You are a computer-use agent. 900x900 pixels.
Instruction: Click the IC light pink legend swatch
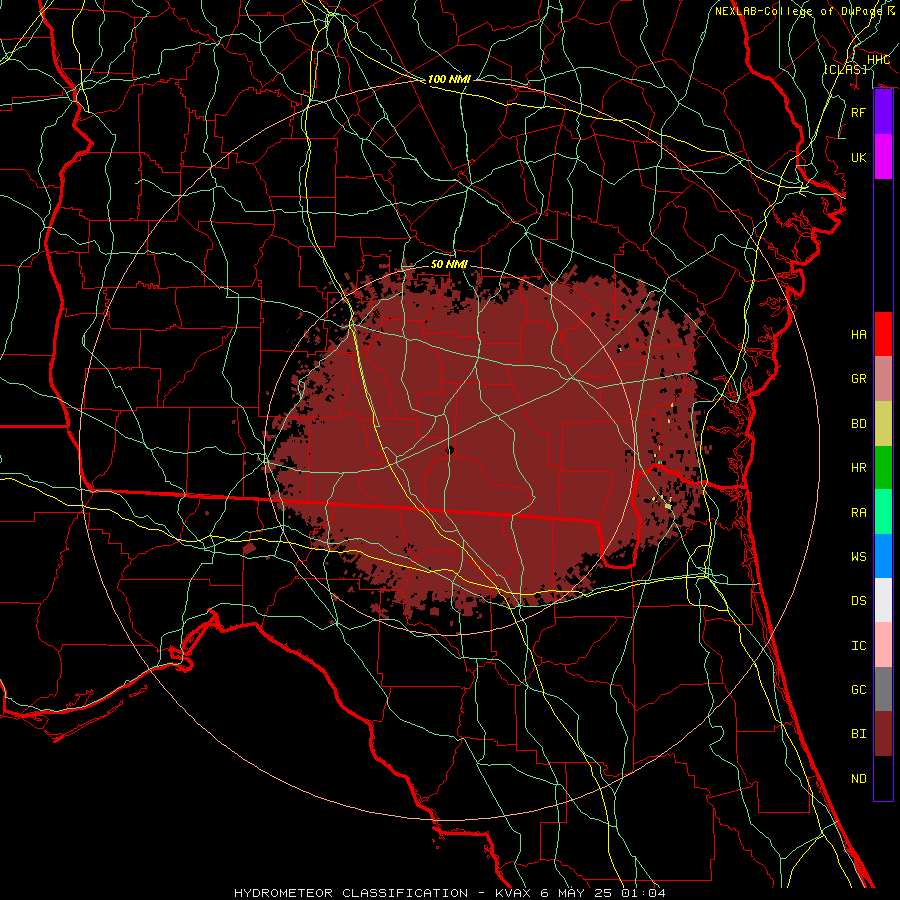(883, 645)
